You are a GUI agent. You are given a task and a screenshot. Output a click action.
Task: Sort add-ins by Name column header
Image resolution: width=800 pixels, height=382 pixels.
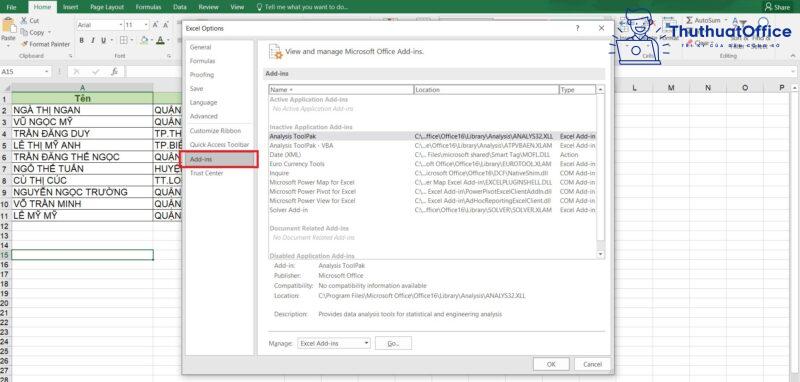point(341,90)
